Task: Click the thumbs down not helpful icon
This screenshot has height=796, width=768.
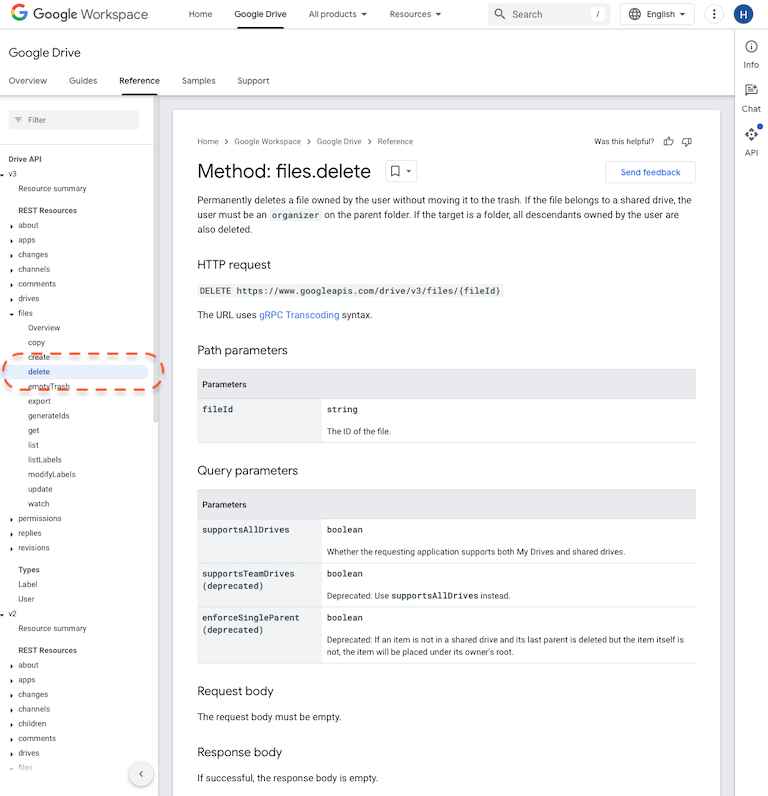Action: click(x=686, y=142)
